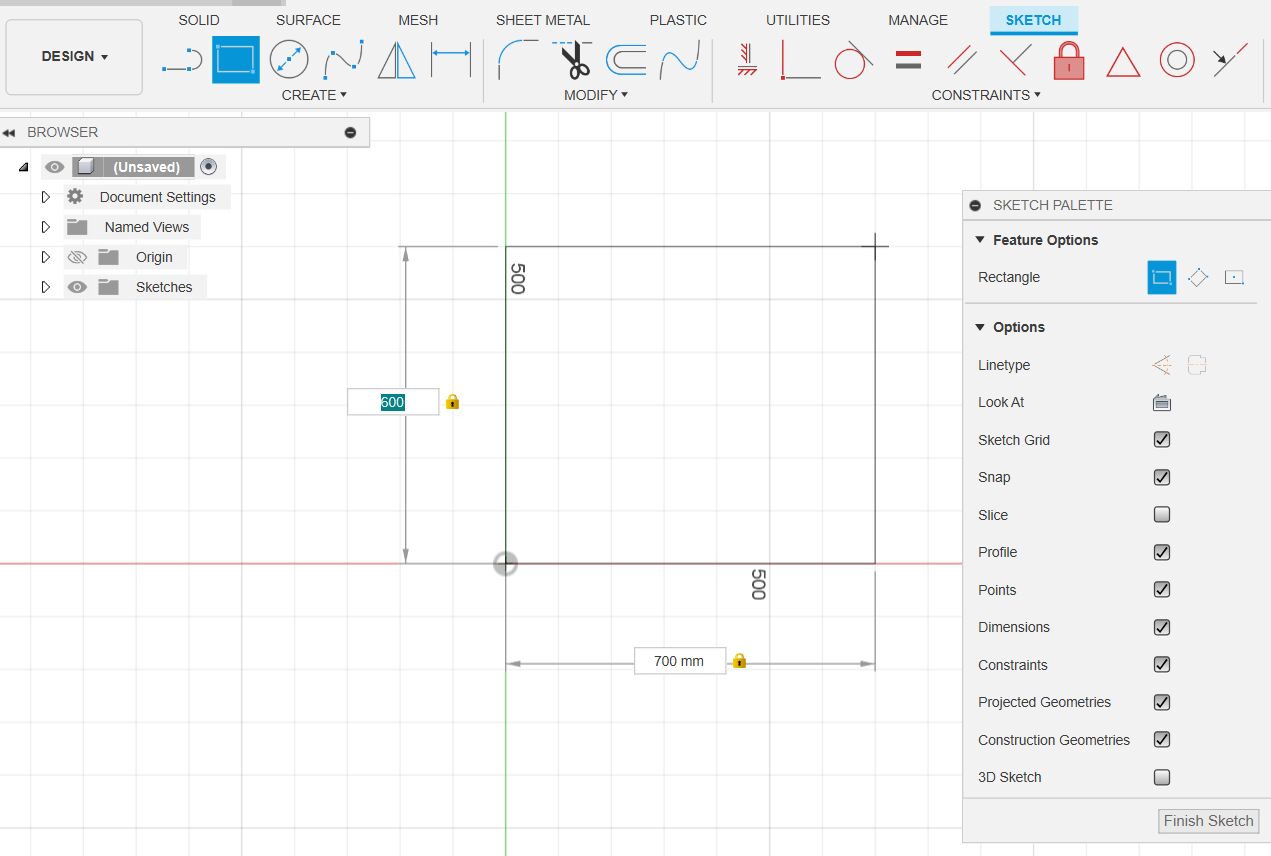Select the Mirror sketch tool

tap(397, 60)
